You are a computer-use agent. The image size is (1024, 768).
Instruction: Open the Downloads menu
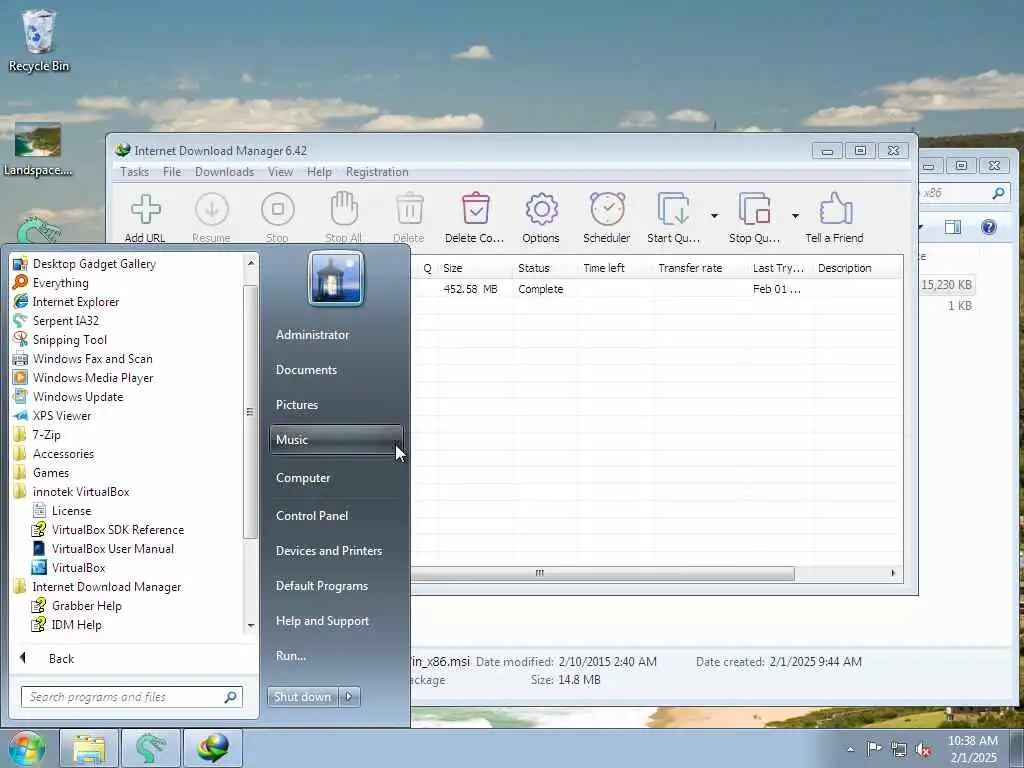224,172
